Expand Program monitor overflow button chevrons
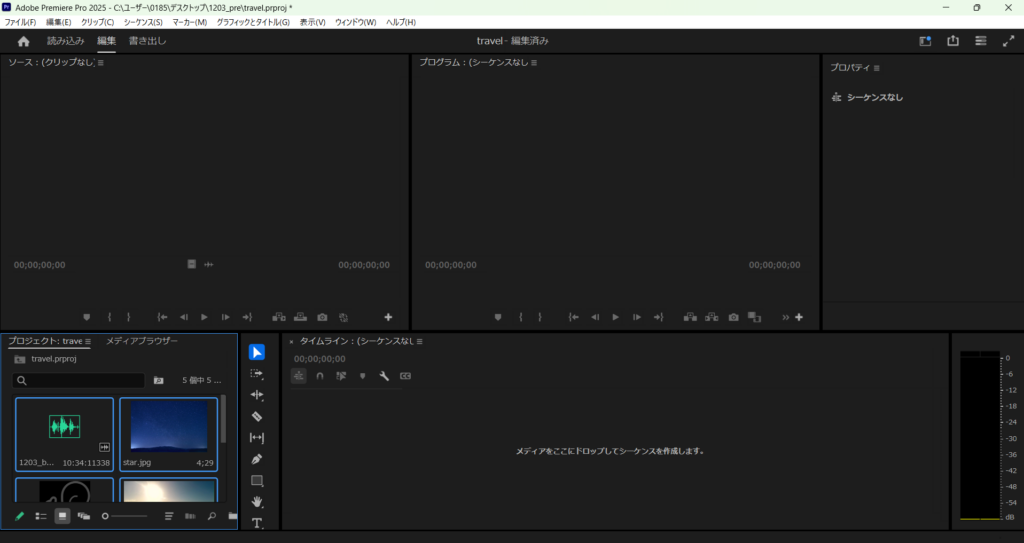The height and width of the screenshot is (543, 1024). 785,317
